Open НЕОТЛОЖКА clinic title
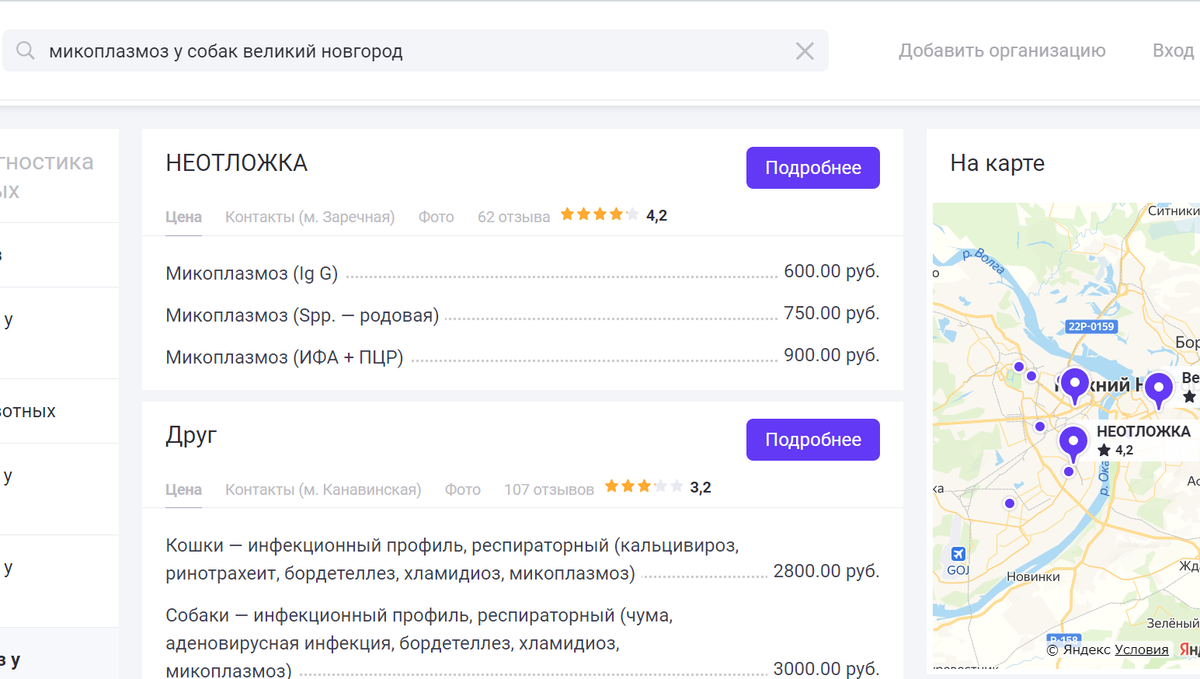The width and height of the screenshot is (1200, 679). pyautogui.click(x=237, y=163)
